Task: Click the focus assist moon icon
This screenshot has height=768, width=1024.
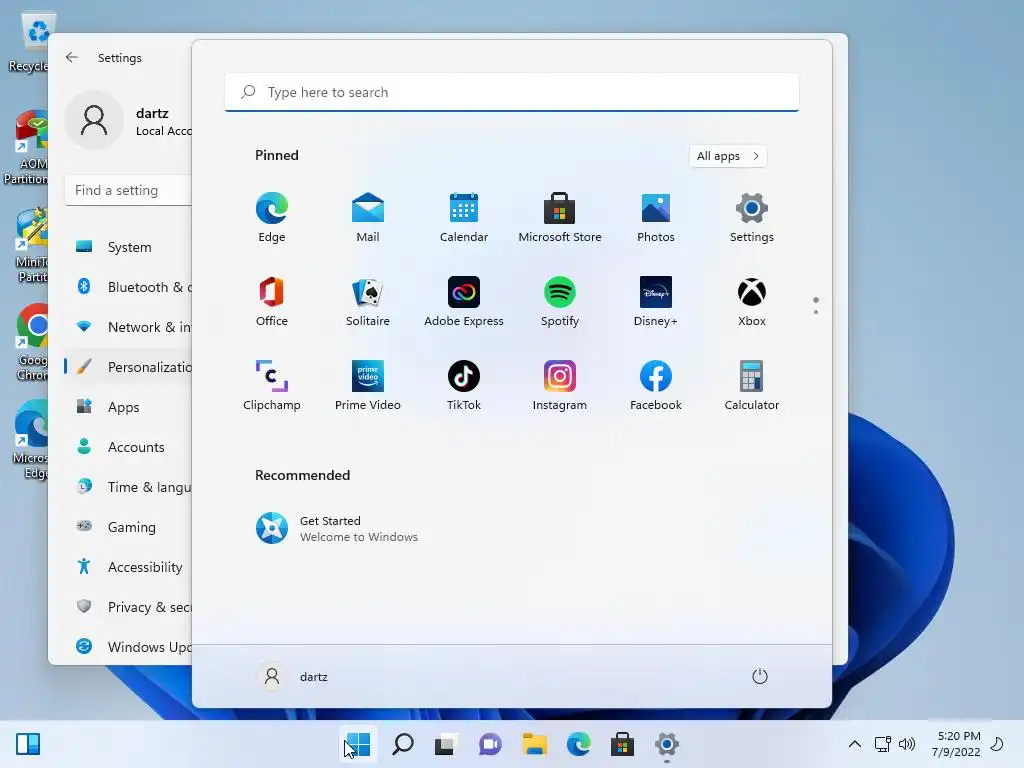Action: pos(997,744)
